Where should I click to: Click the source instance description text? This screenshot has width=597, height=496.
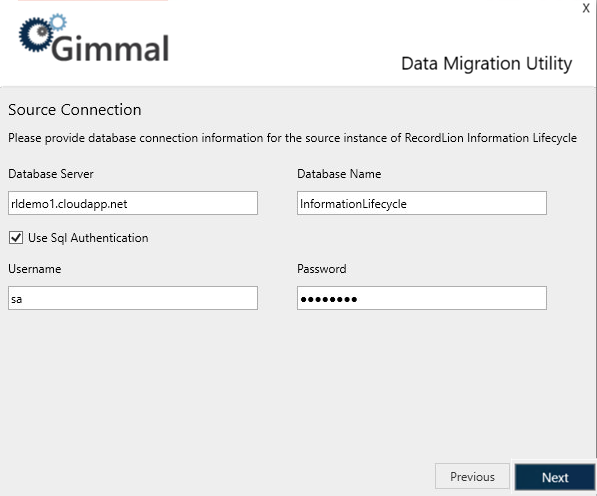point(292,138)
